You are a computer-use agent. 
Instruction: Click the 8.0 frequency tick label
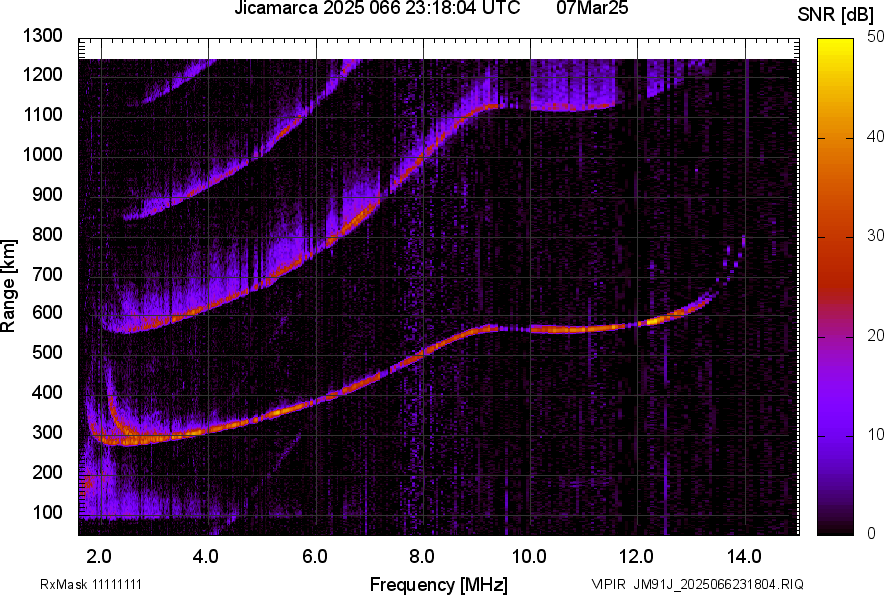point(422,557)
